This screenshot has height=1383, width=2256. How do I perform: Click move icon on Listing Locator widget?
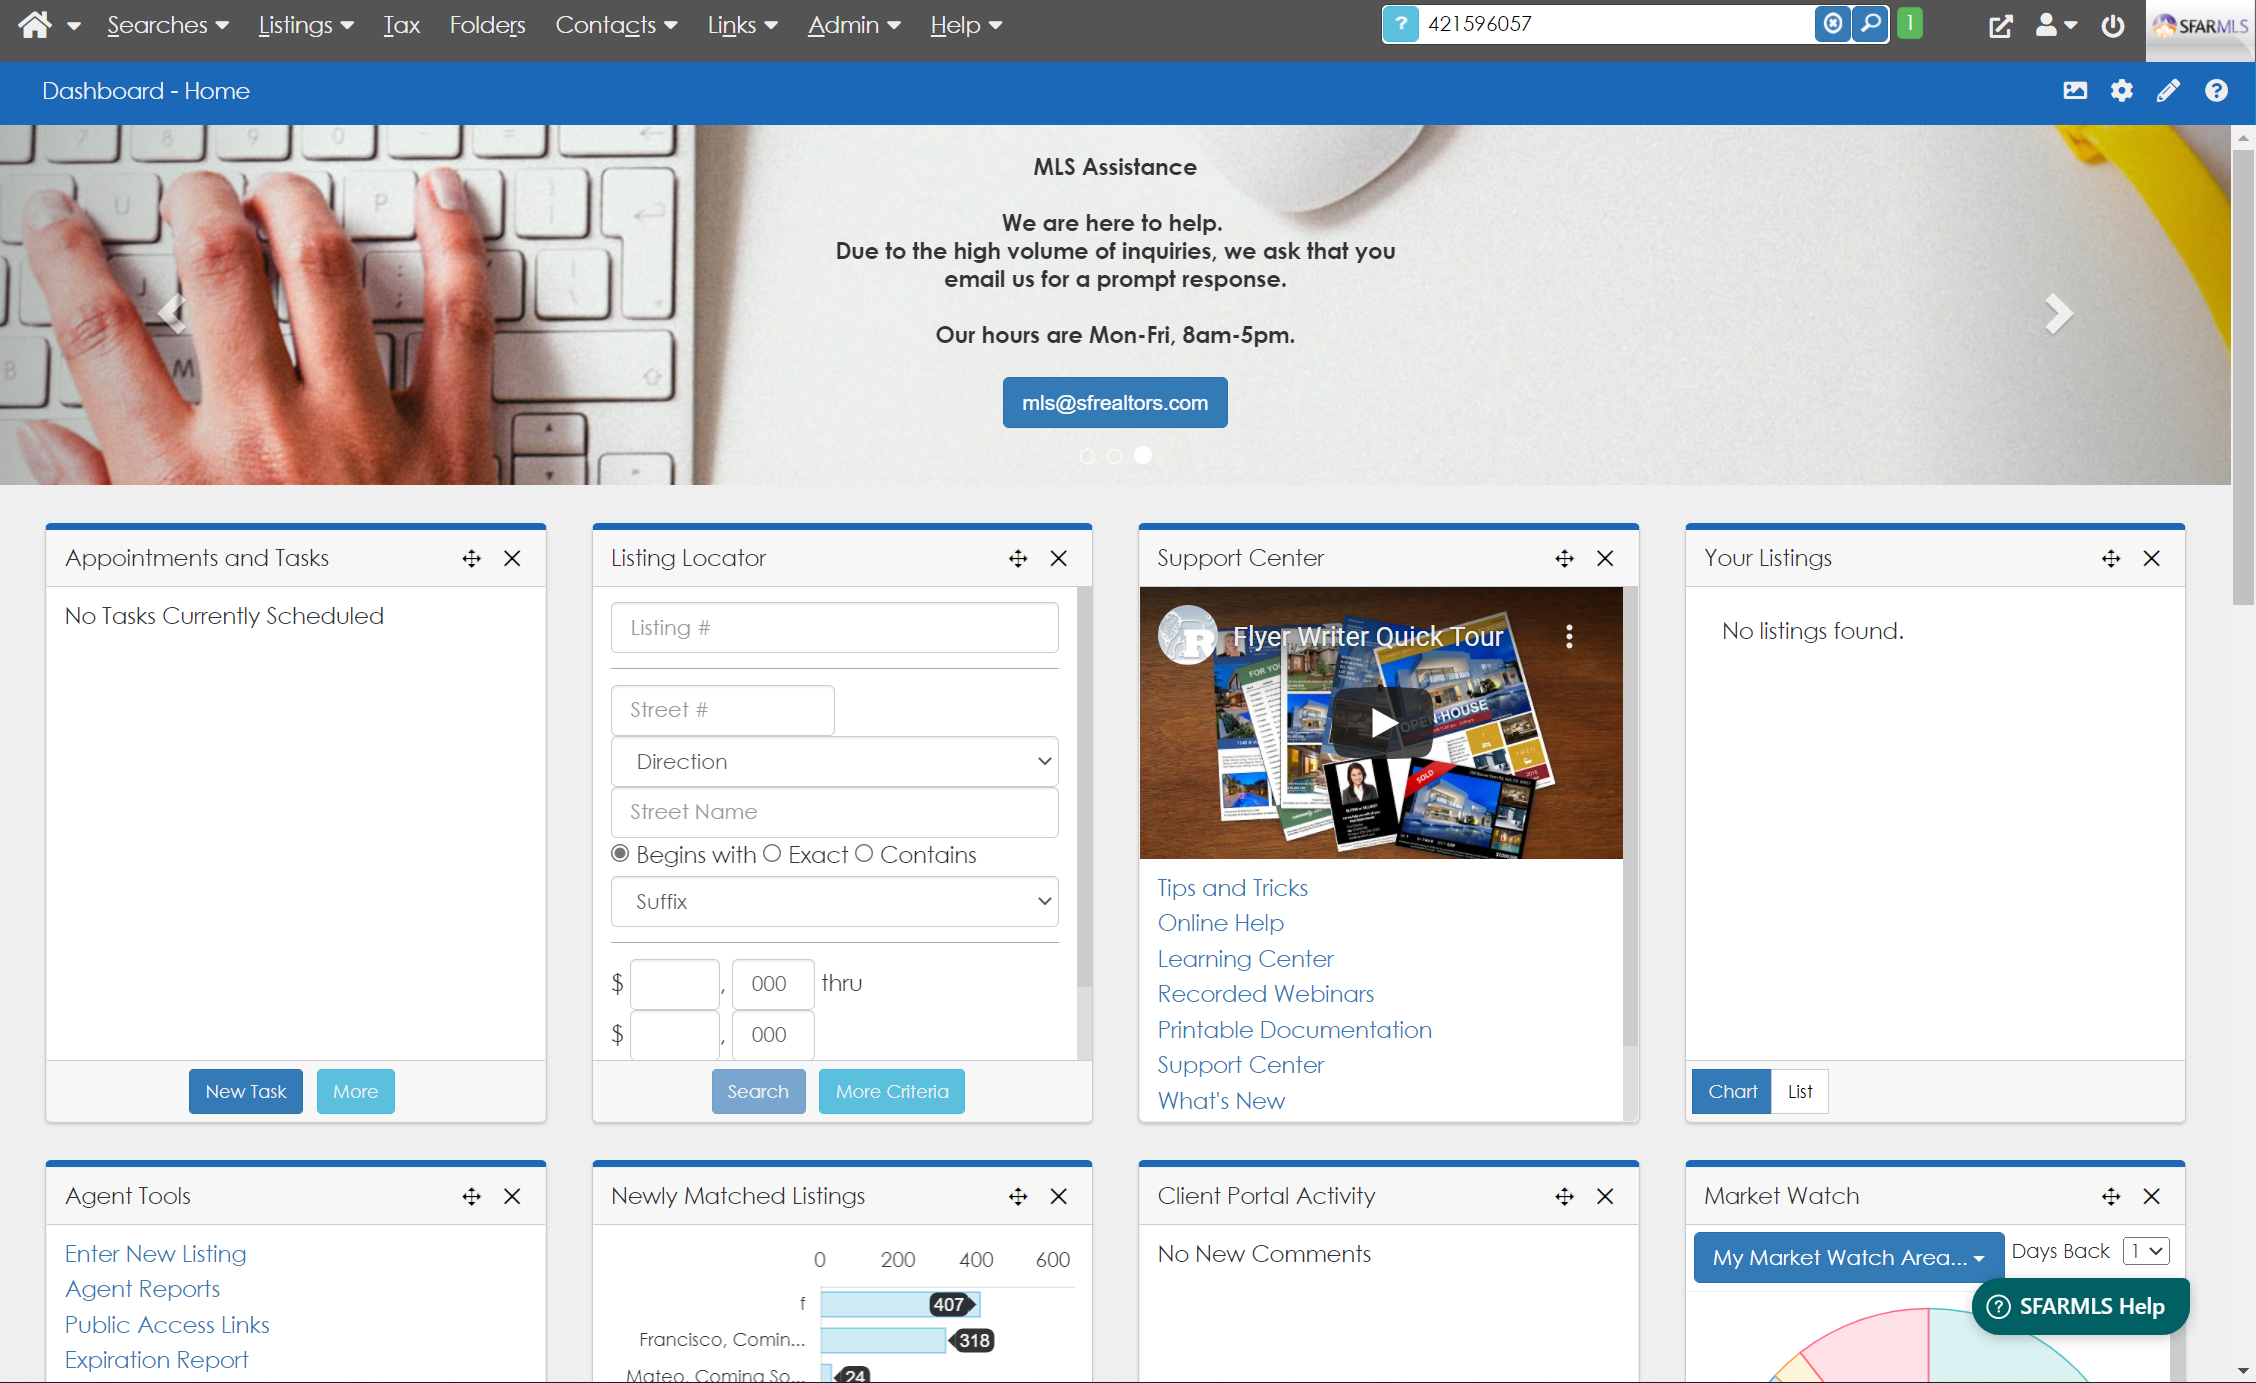(x=1018, y=558)
